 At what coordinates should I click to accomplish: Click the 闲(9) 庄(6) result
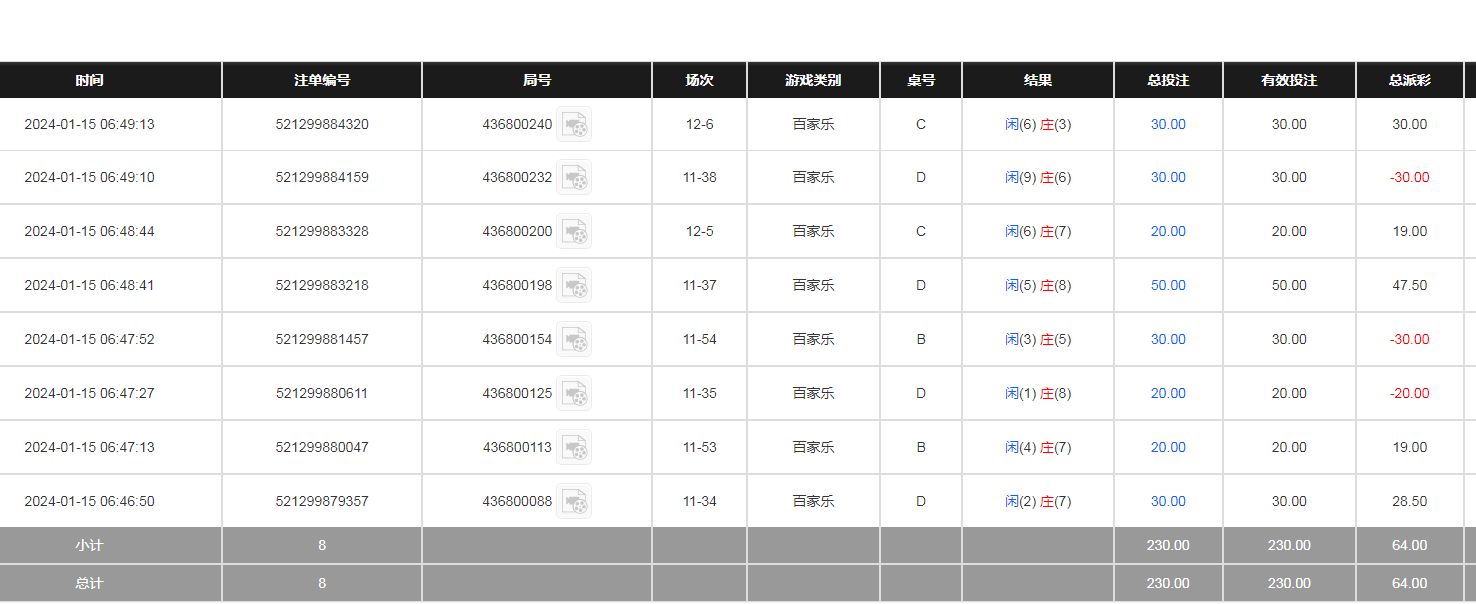(1038, 178)
